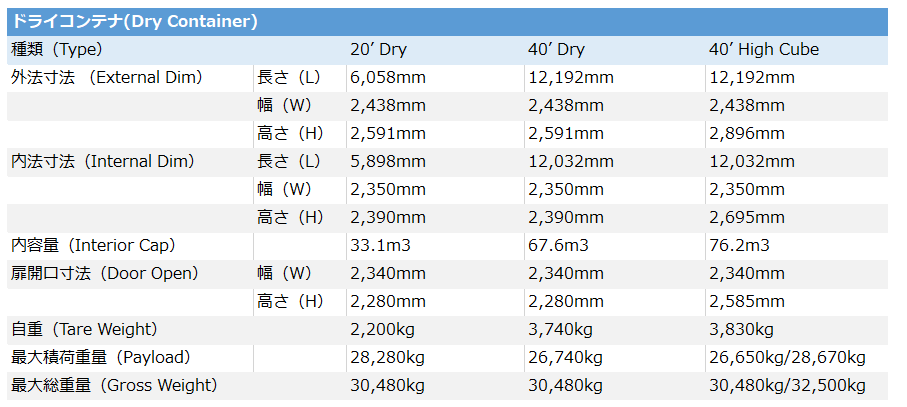Select the 33.1m3 capacity cell
This screenshot has height=407, width=907.
tap(380, 246)
